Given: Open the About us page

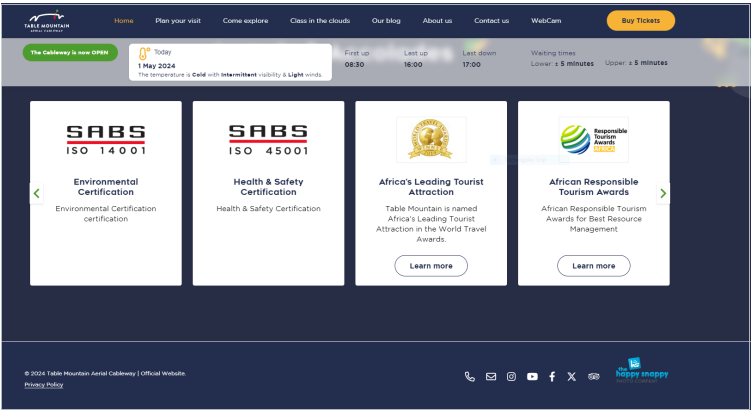Looking at the screenshot, I should (x=437, y=21).
